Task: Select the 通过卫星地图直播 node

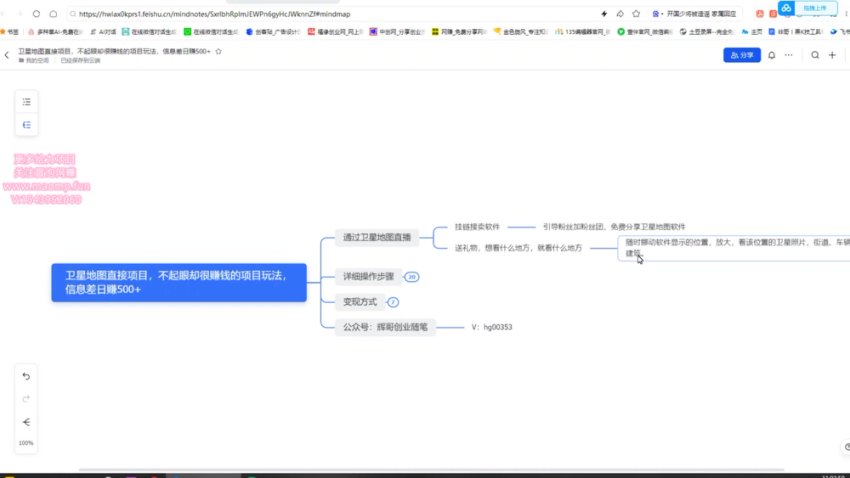Action: [x=378, y=237]
